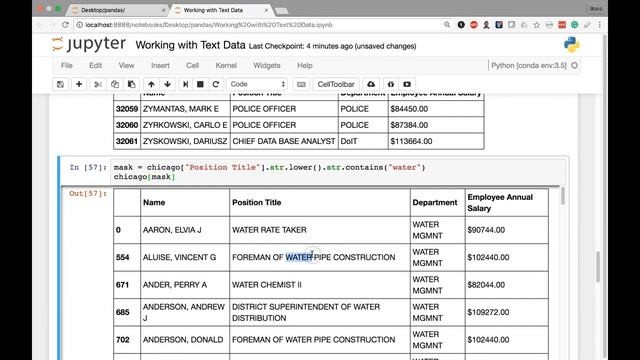Click the CellToolbar button
The width and height of the screenshot is (640, 360).
336,84
